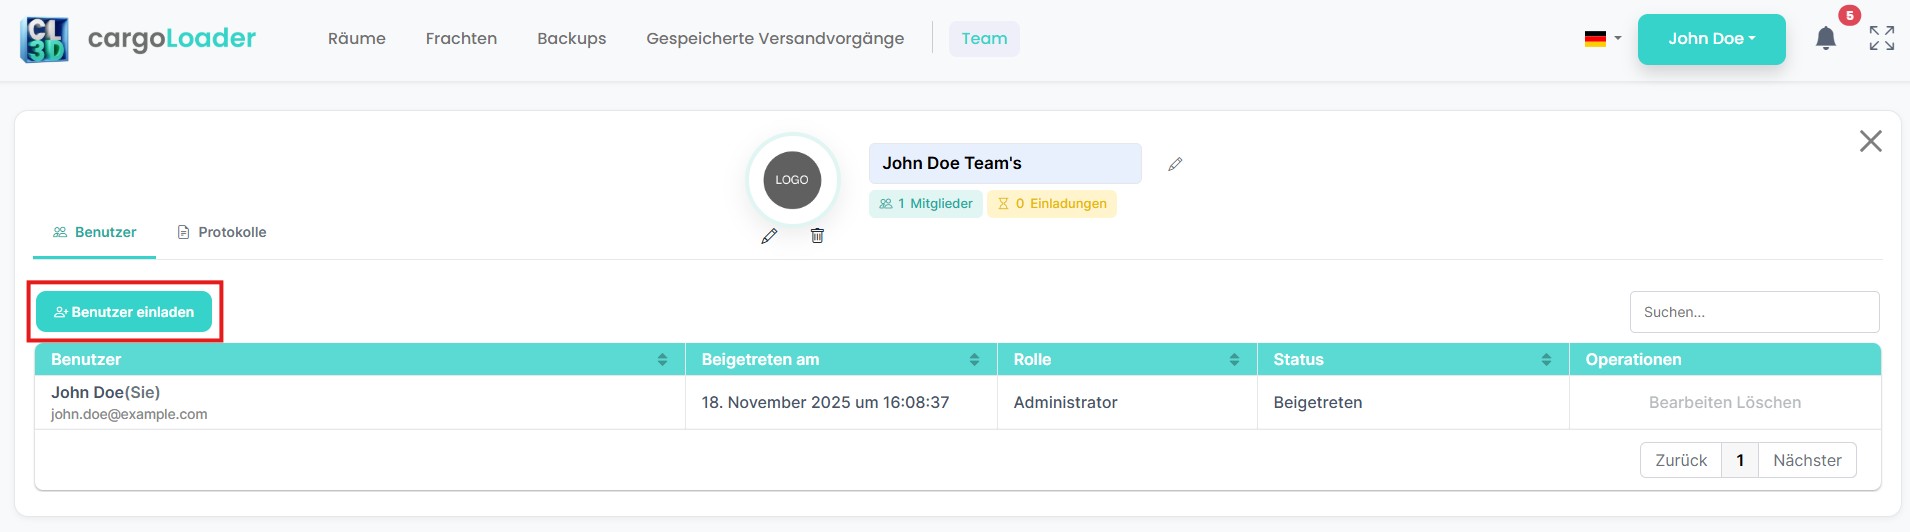Switch to the Protokolle tab
Image resolution: width=1910 pixels, height=532 pixels.
click(x=222, y=232)
